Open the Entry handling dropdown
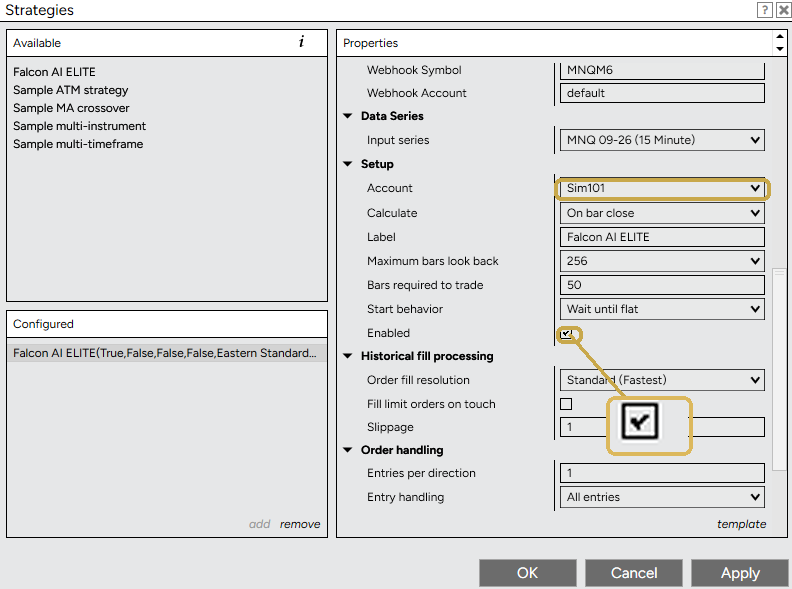792x589 pixels. [x=662, y=497]
